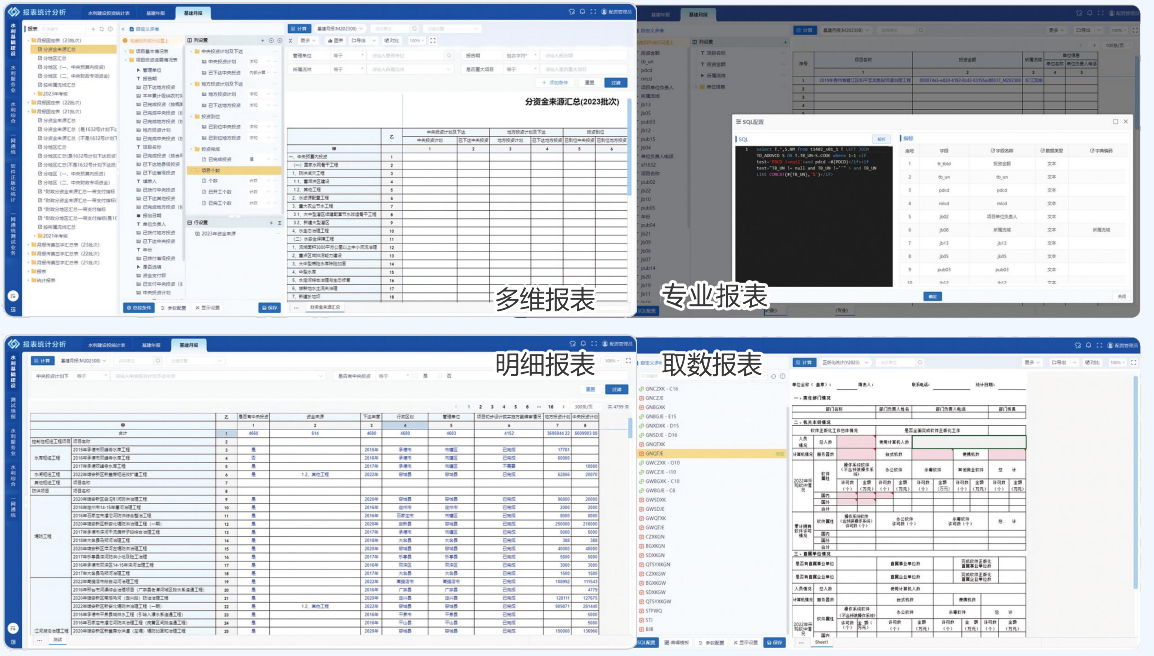Viewport: 1154px width, 656px height.
Task: Click the blue 计算 button in top-left toolbar
Action: point(299,29)
